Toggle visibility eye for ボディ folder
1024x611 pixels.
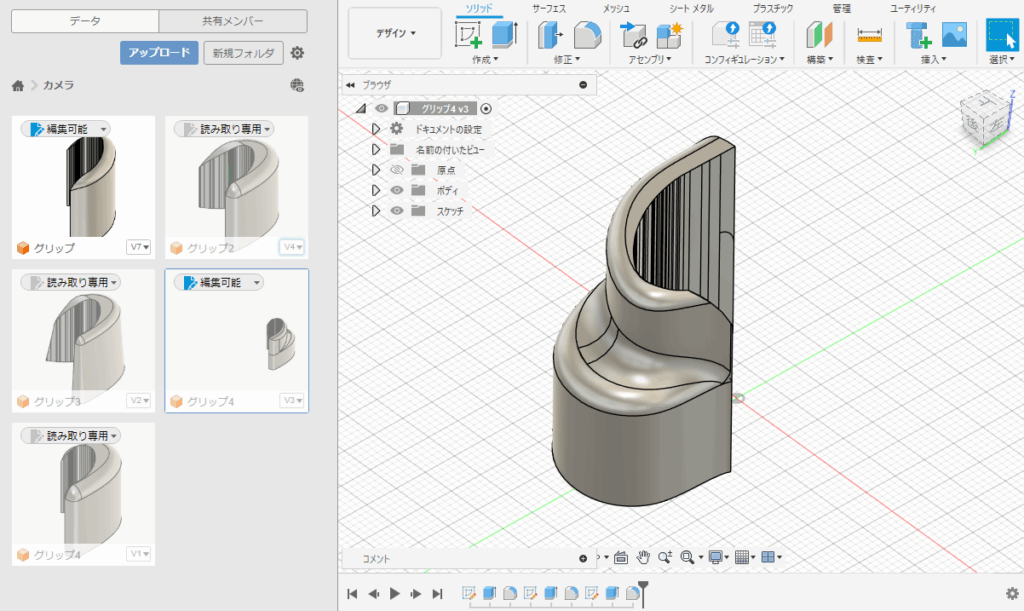click(x=397, y=190)
